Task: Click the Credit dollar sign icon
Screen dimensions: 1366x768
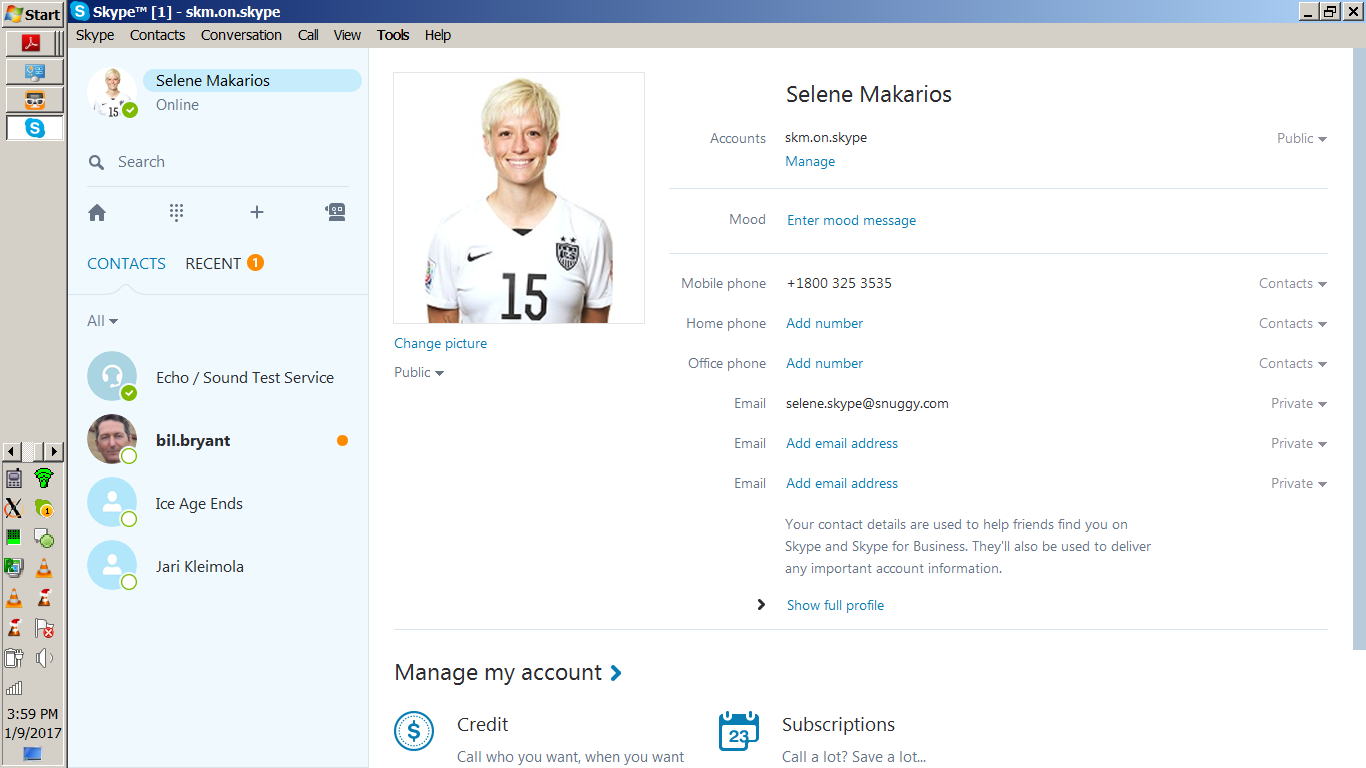Action: pyautogui.click(x=414, y=731)
